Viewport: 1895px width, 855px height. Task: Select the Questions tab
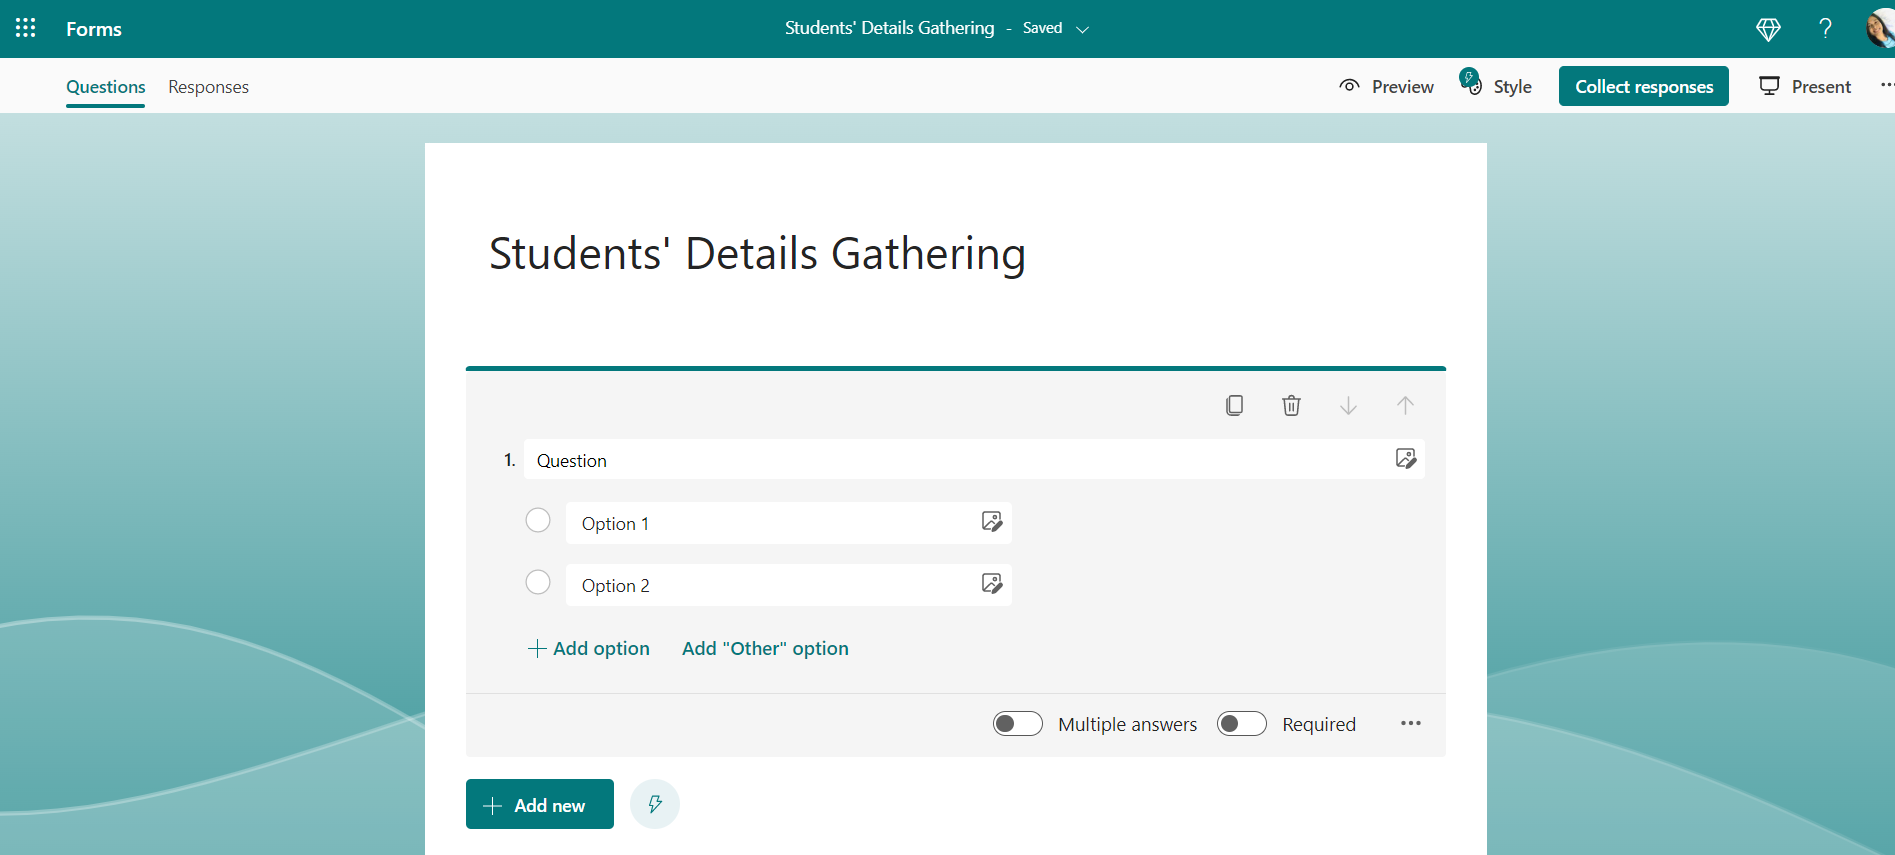[x=105, y=87]
